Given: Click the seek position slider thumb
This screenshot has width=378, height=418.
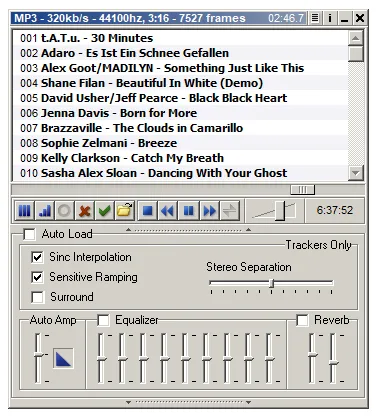Looking at the screenshot, I should [x=302, y=190].
